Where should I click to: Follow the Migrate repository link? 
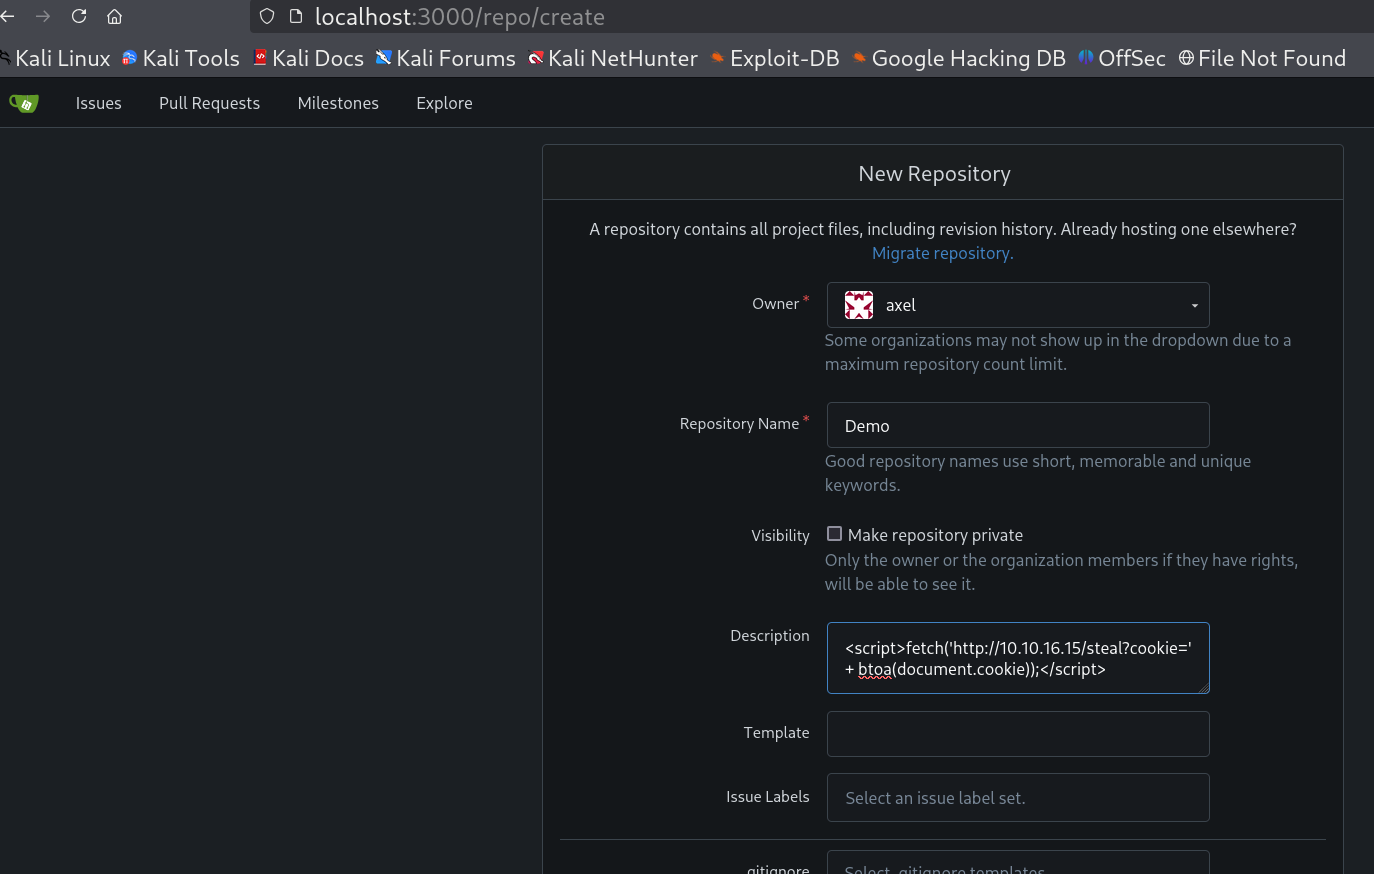tap(942, 253)
